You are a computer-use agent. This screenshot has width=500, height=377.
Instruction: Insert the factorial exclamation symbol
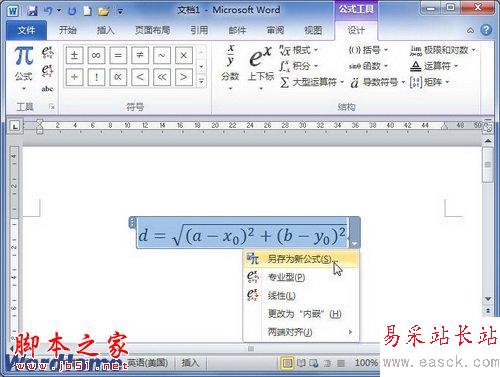pos(96,77)
